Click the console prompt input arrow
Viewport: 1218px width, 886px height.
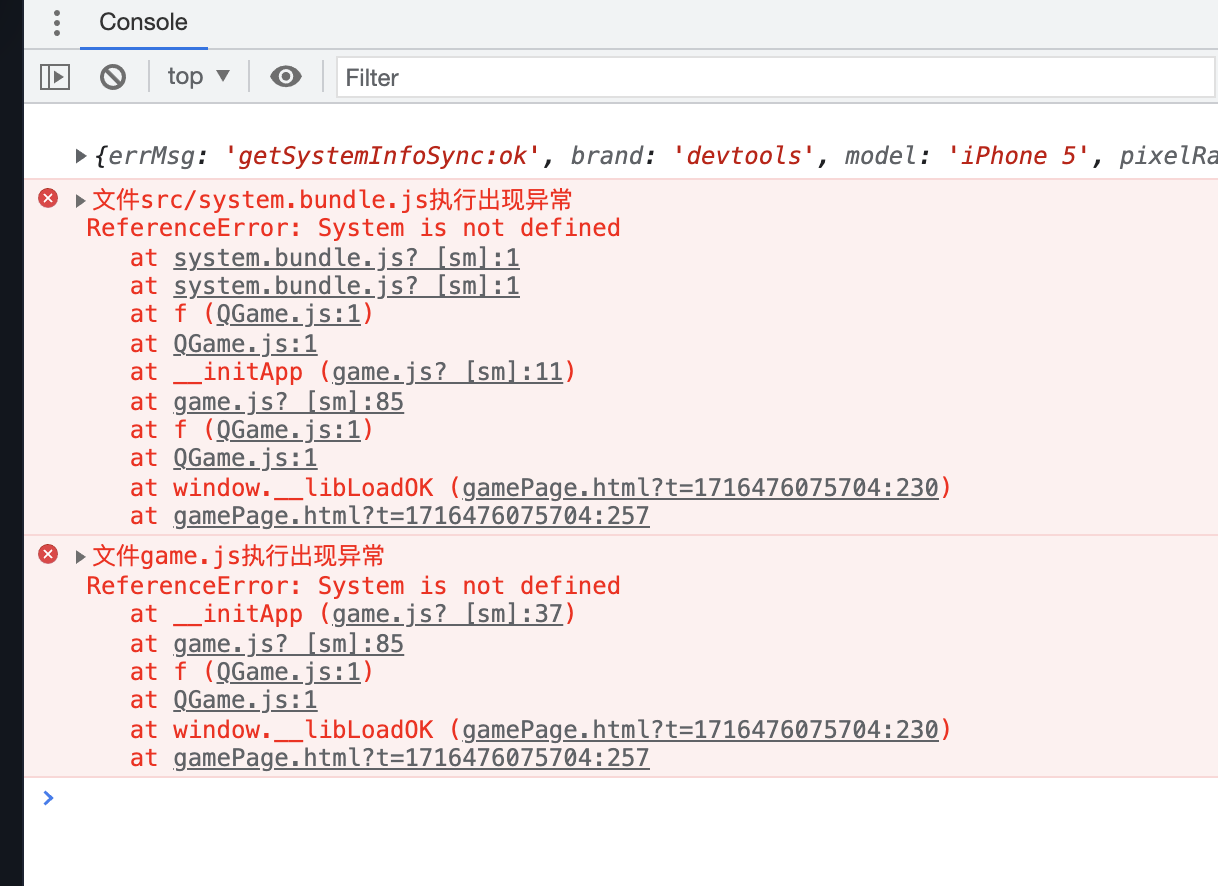[48, 798]
